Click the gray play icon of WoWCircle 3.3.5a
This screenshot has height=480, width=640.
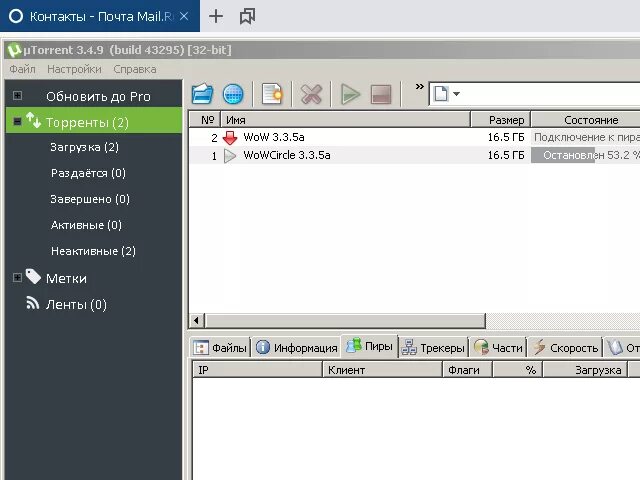click(230, 156)
